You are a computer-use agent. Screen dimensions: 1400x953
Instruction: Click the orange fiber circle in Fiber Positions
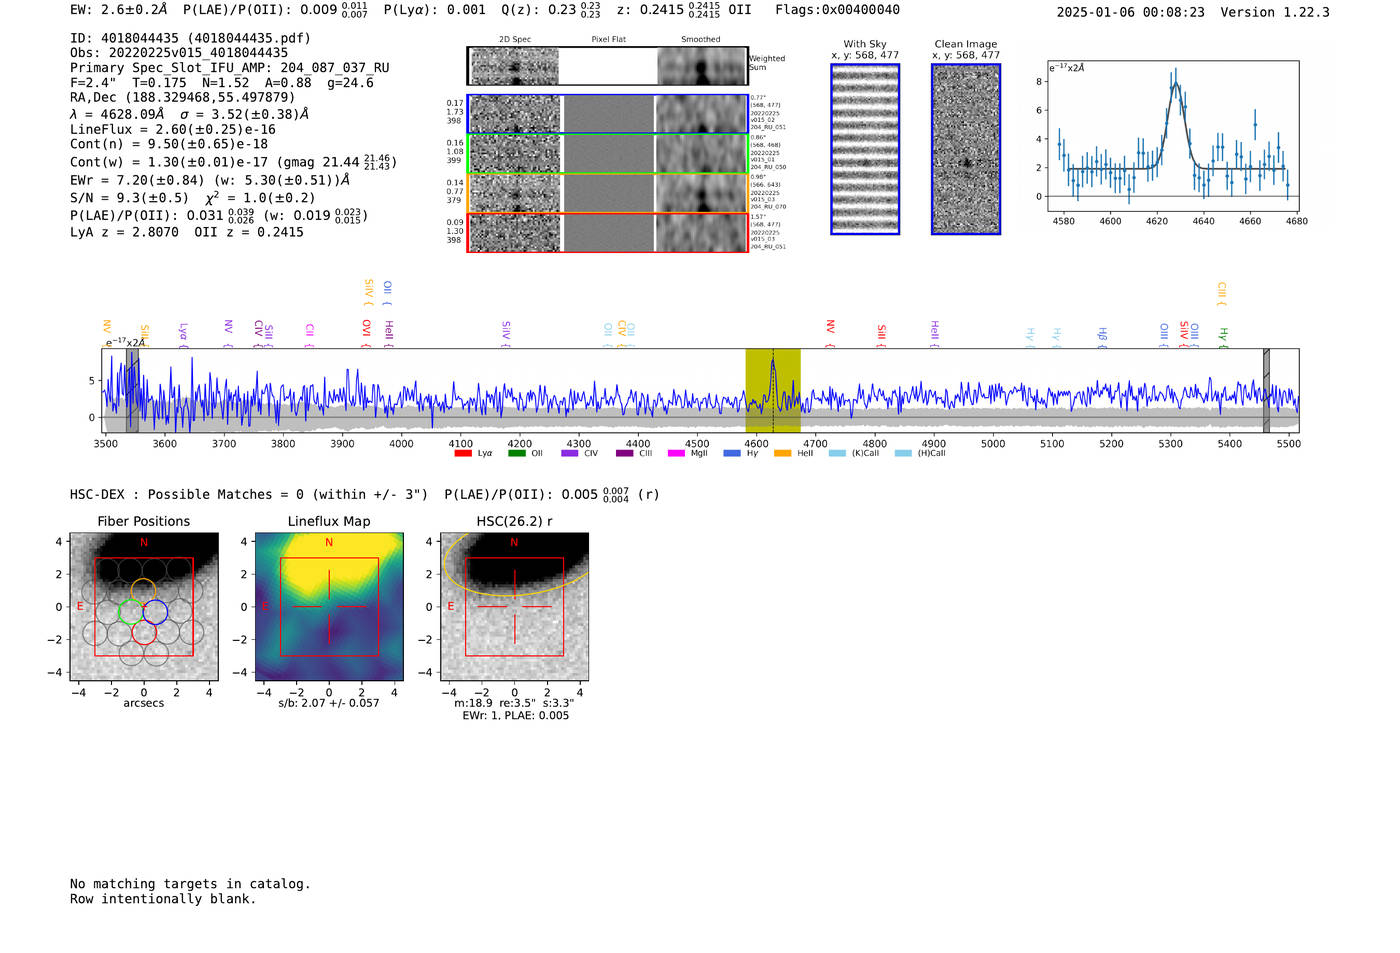tap(143, 591)
